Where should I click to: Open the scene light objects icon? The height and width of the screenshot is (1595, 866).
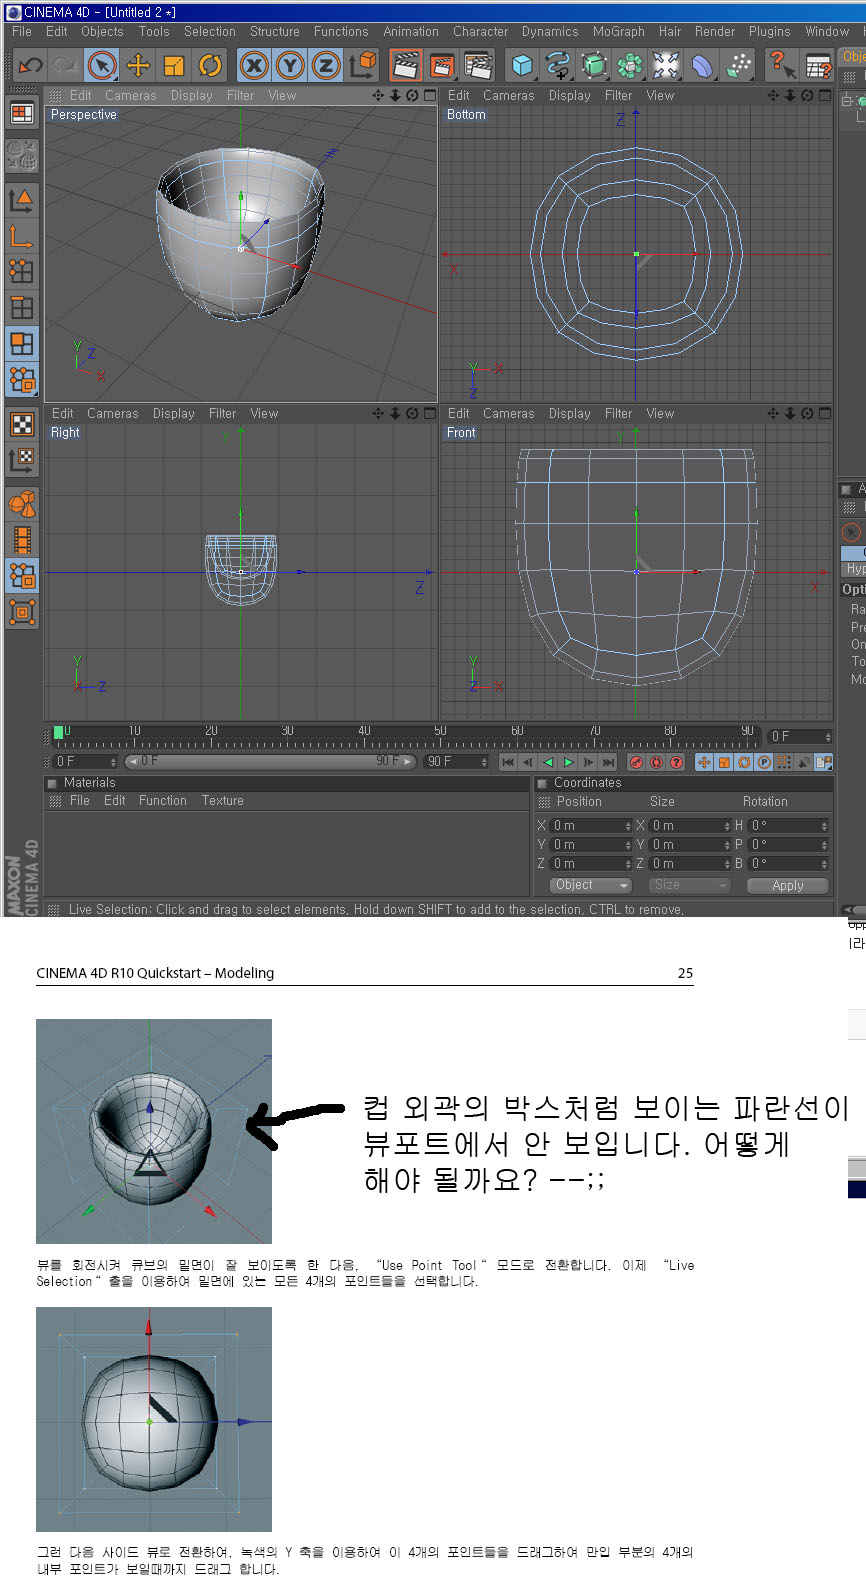pyautogui.click(x=666, y=65)
